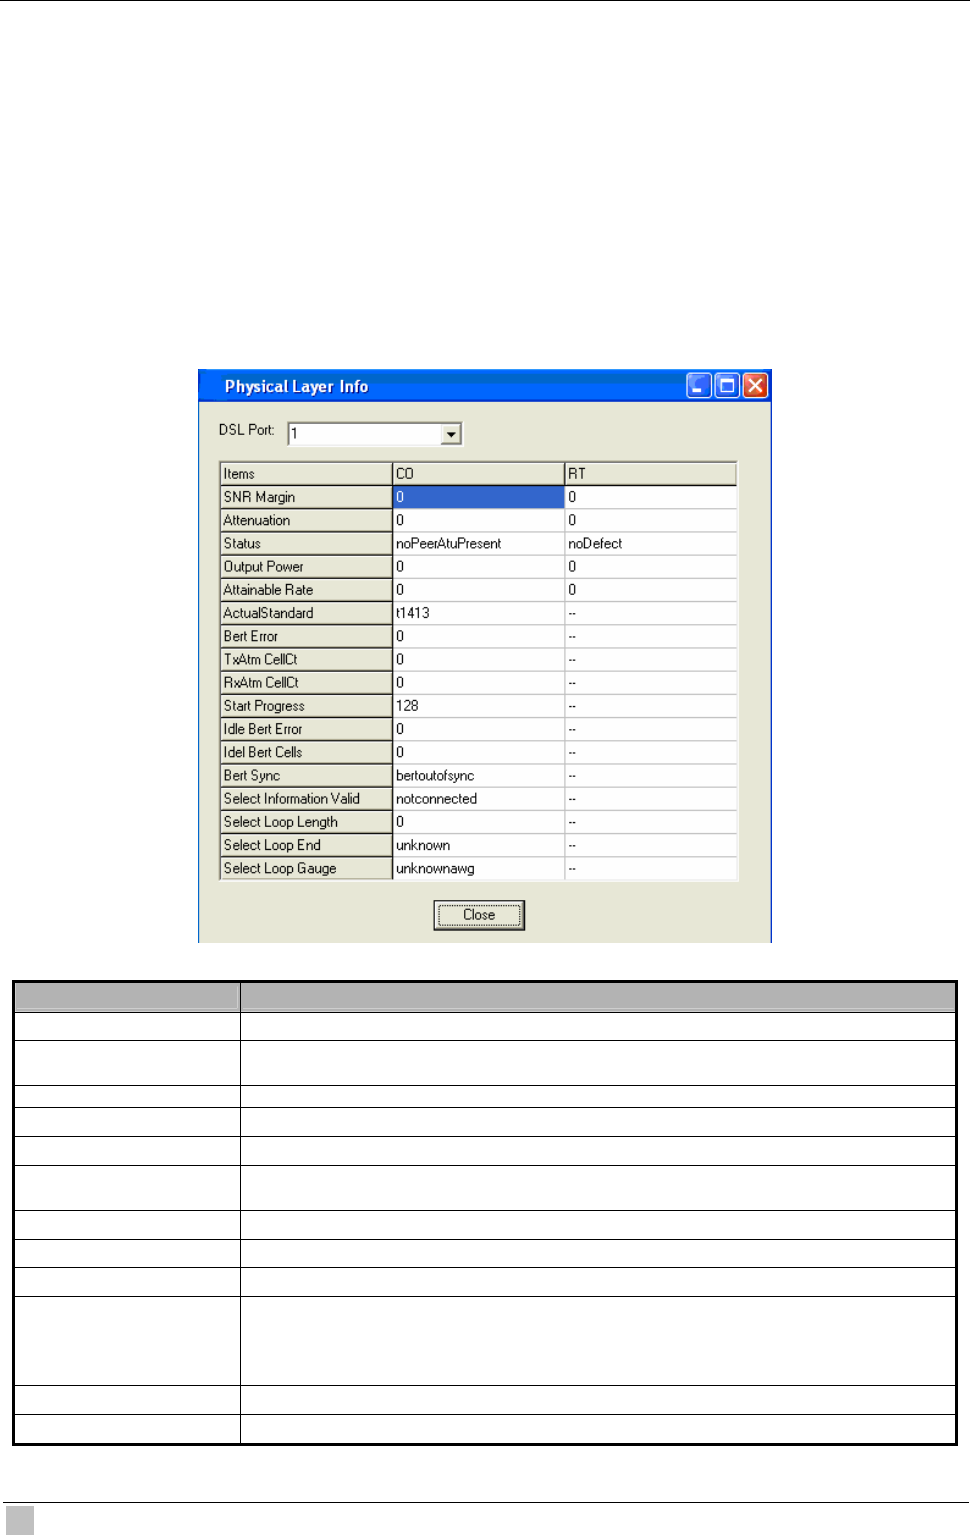The width and height of the screenshot is (970, 1535).
Task: Click Select Information Valid row label
Action: tap(306, 798)
